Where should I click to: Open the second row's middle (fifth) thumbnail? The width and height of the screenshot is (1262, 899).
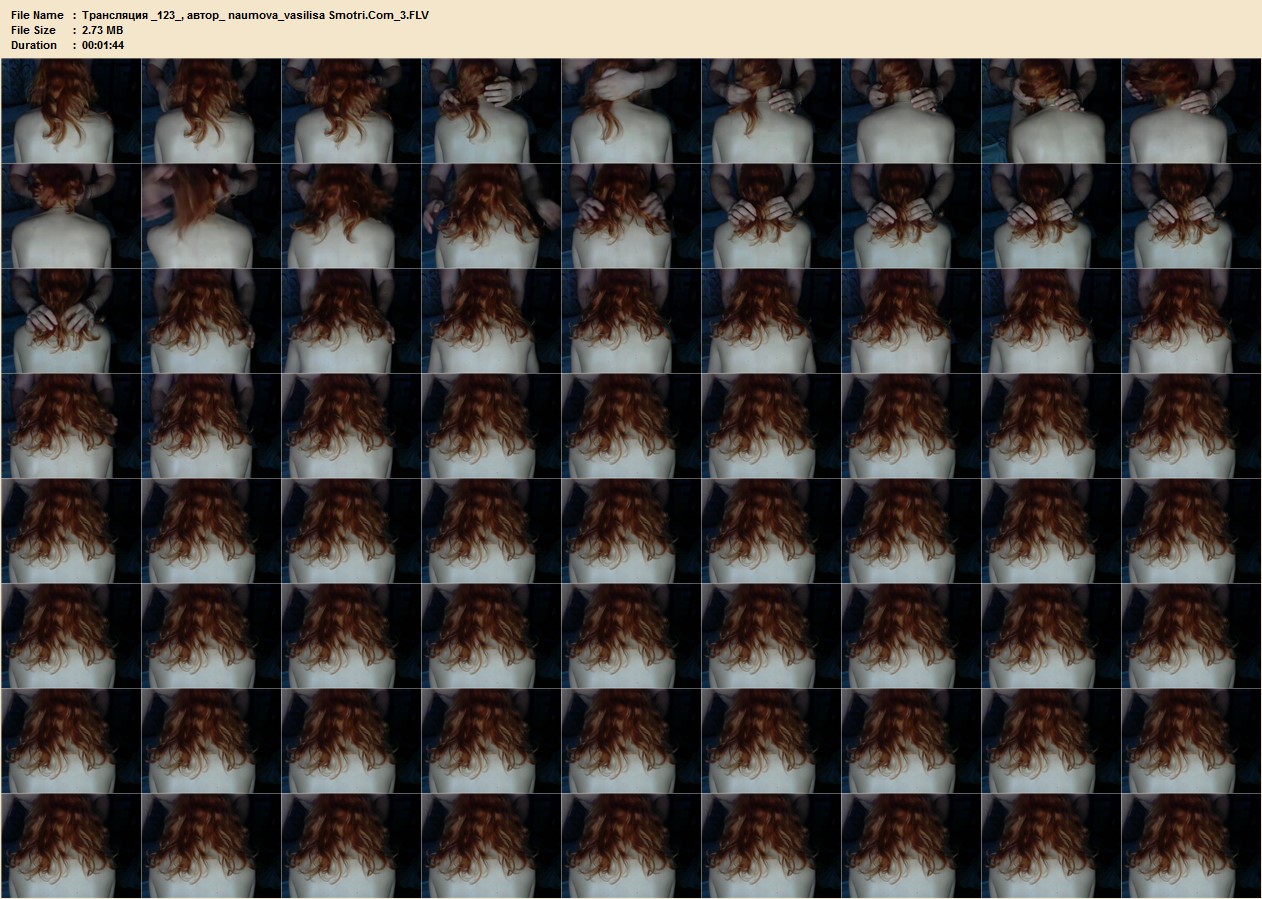631,216
